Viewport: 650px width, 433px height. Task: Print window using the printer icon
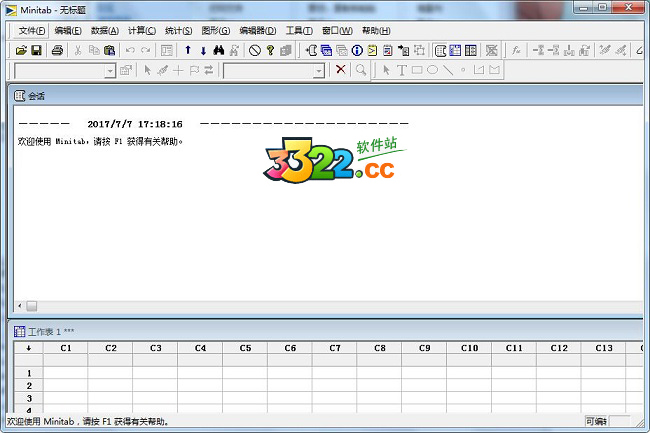point(57,51)
